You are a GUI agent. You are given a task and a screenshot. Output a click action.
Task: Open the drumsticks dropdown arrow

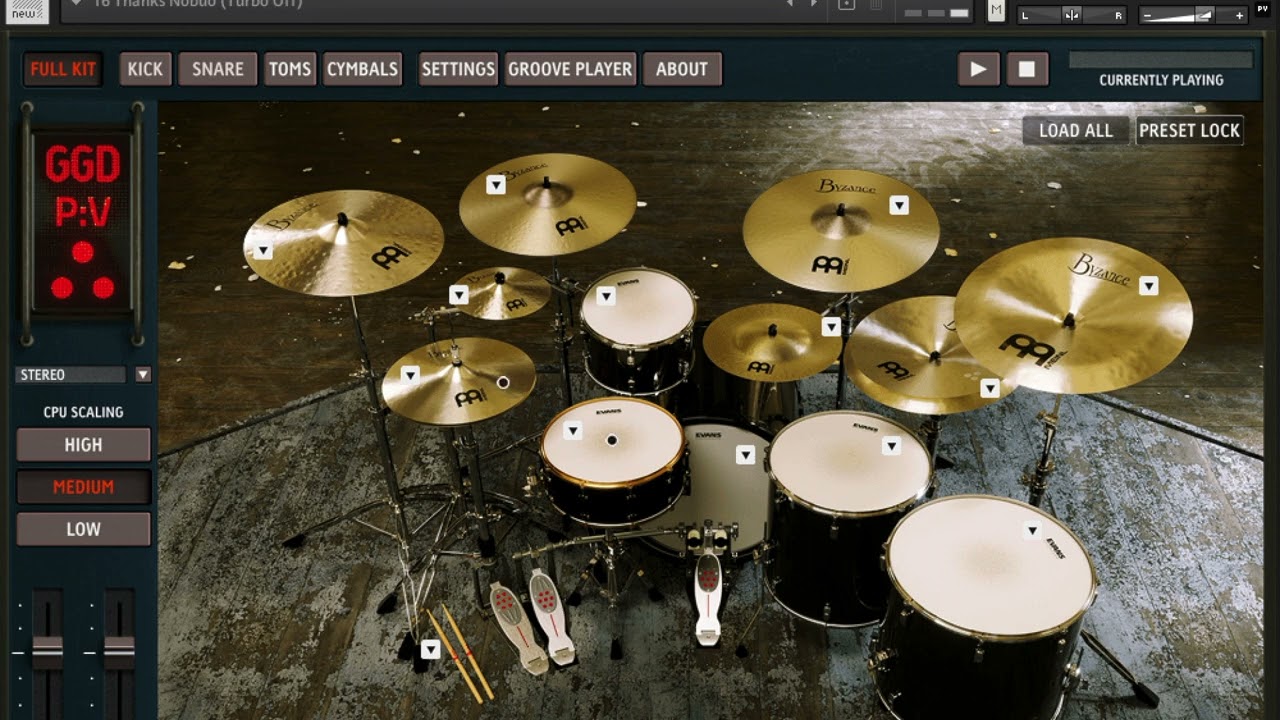pos(430,649)
